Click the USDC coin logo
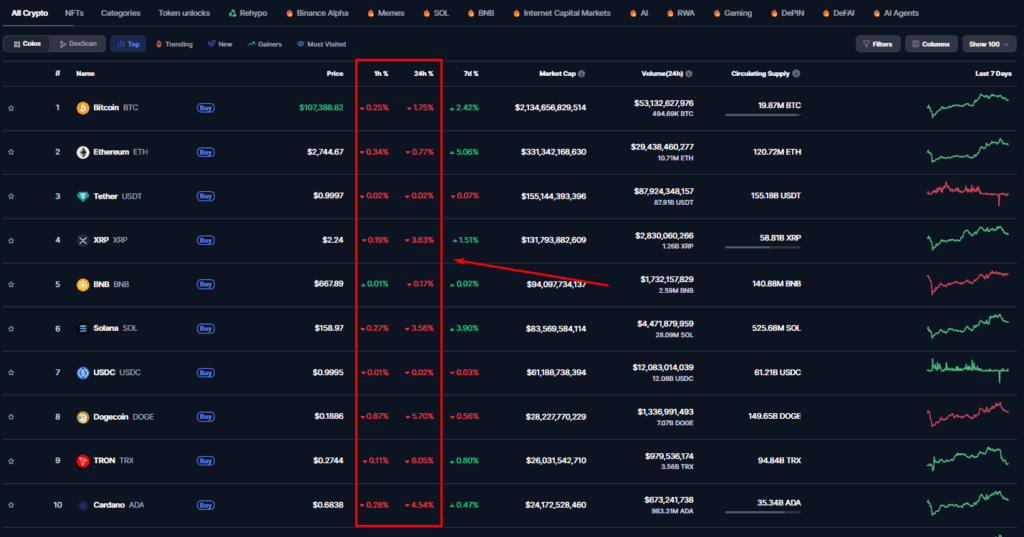Screen dimensions: 1024x537 [x=83, y=372]
